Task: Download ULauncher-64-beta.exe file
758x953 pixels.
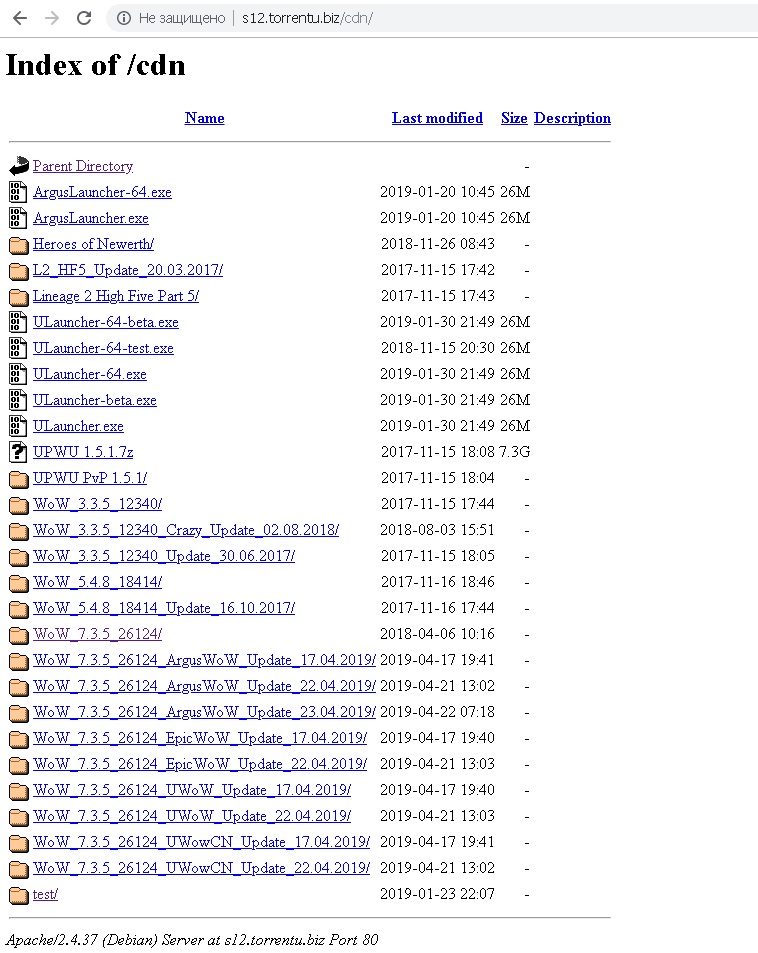Action: coord(106,322)
